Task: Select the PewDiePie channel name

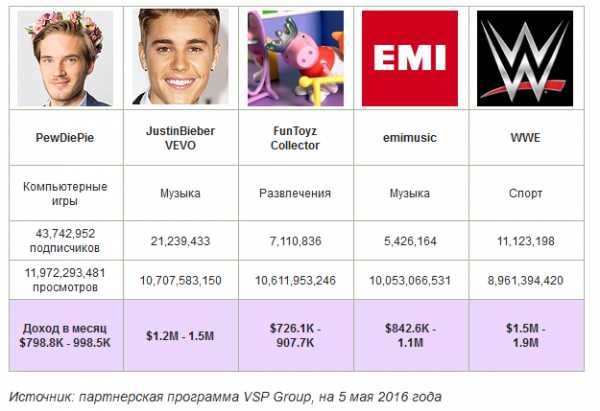Action: (65, 138)
